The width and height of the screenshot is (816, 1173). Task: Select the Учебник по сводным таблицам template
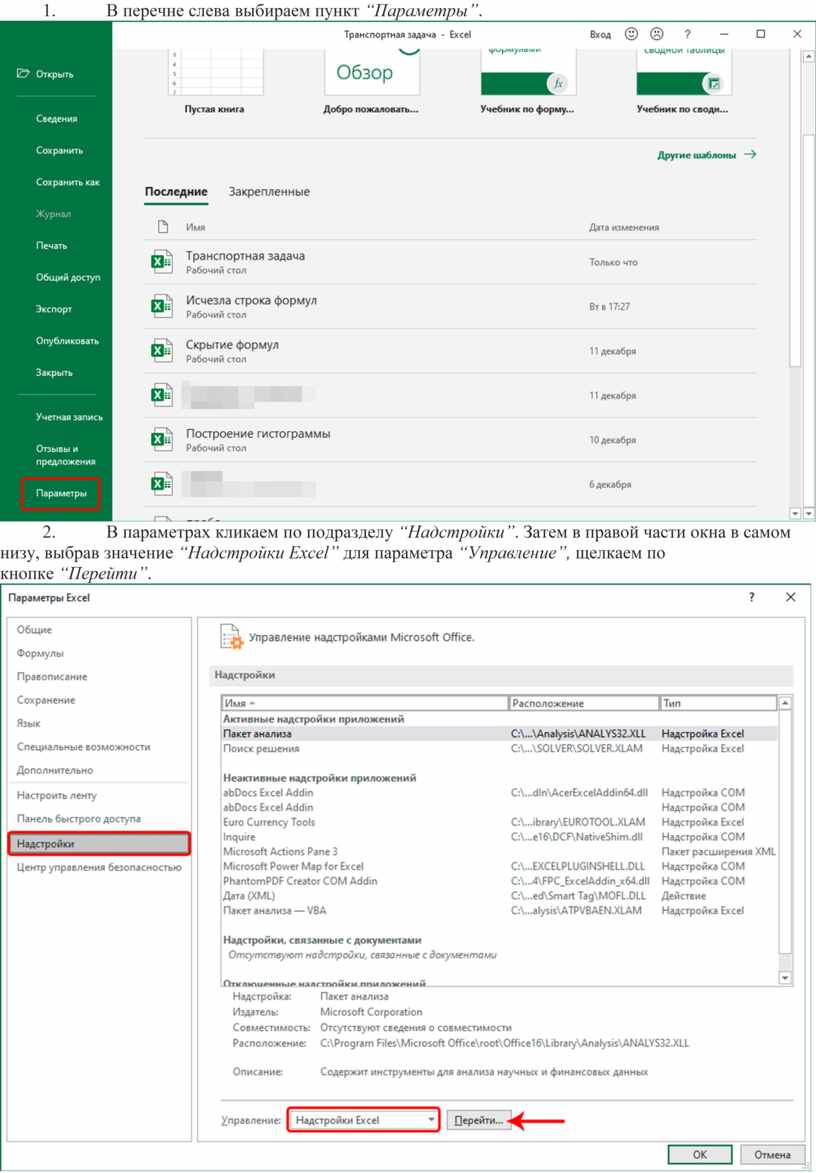click(x=683, y=82)
